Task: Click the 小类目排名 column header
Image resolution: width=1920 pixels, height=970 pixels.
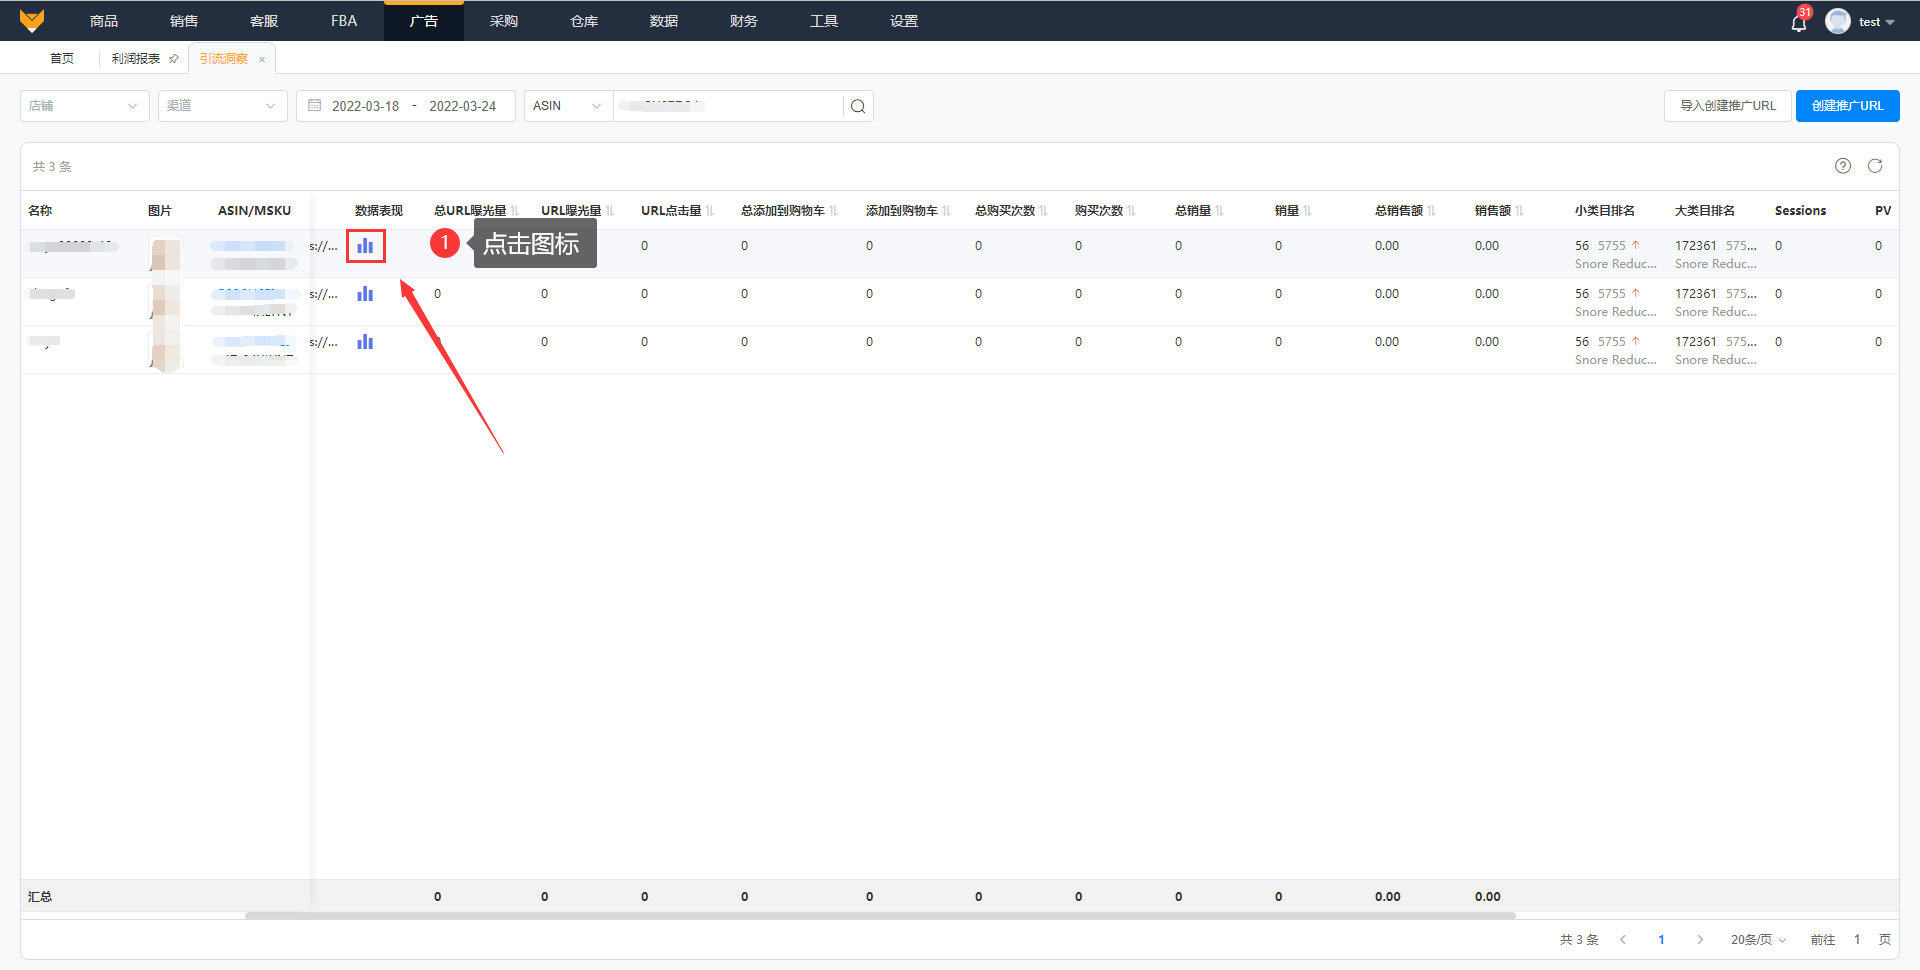Action: pos(1605,211)
